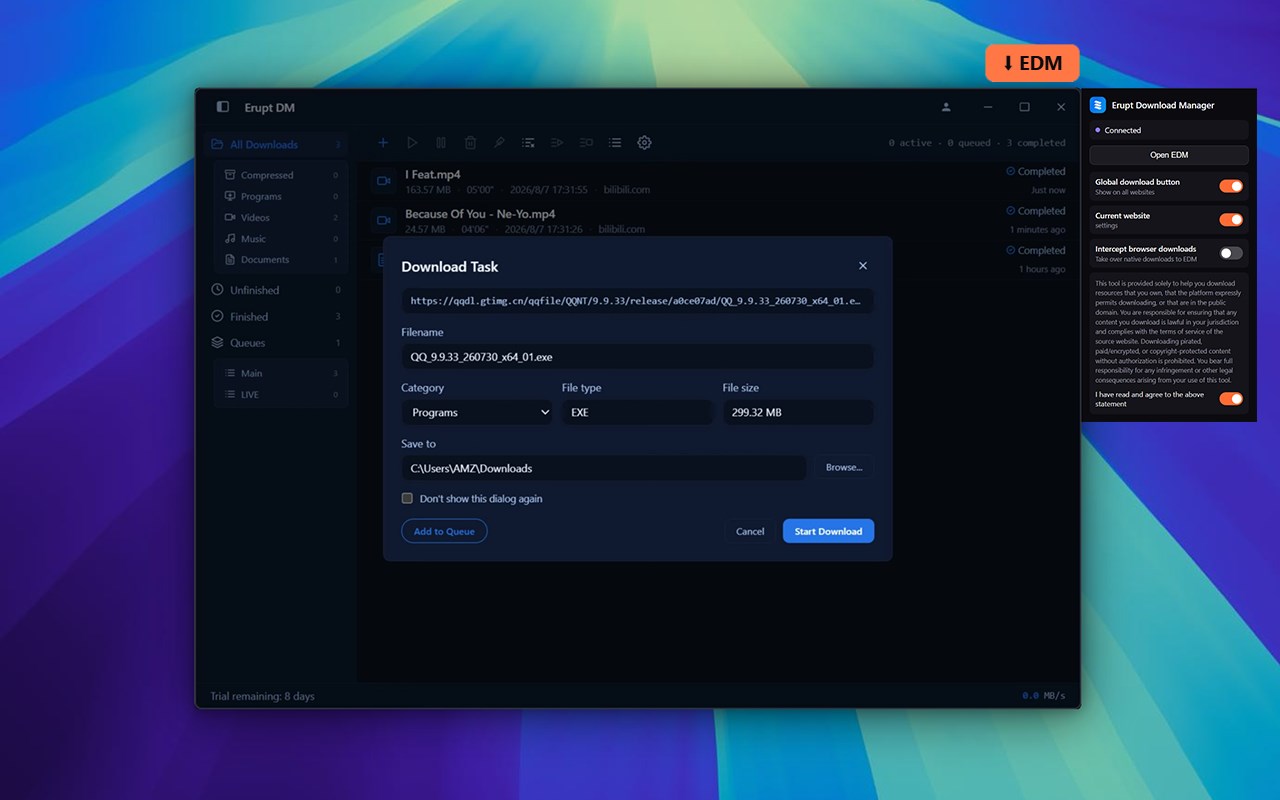This screenshot has width=1280, height=800.
Task: Check Don't show this dialog again
Action: click(x=407, y=498)
